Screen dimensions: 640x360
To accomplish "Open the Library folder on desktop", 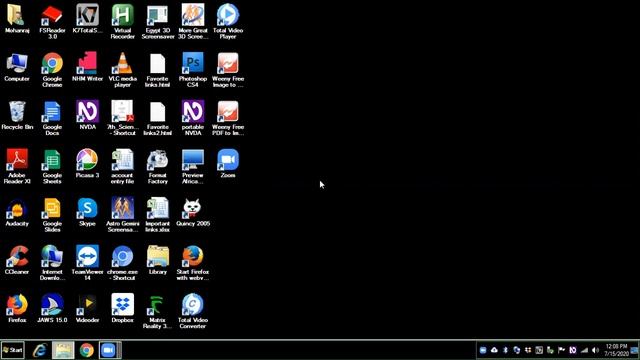I will tap(158, 260).
